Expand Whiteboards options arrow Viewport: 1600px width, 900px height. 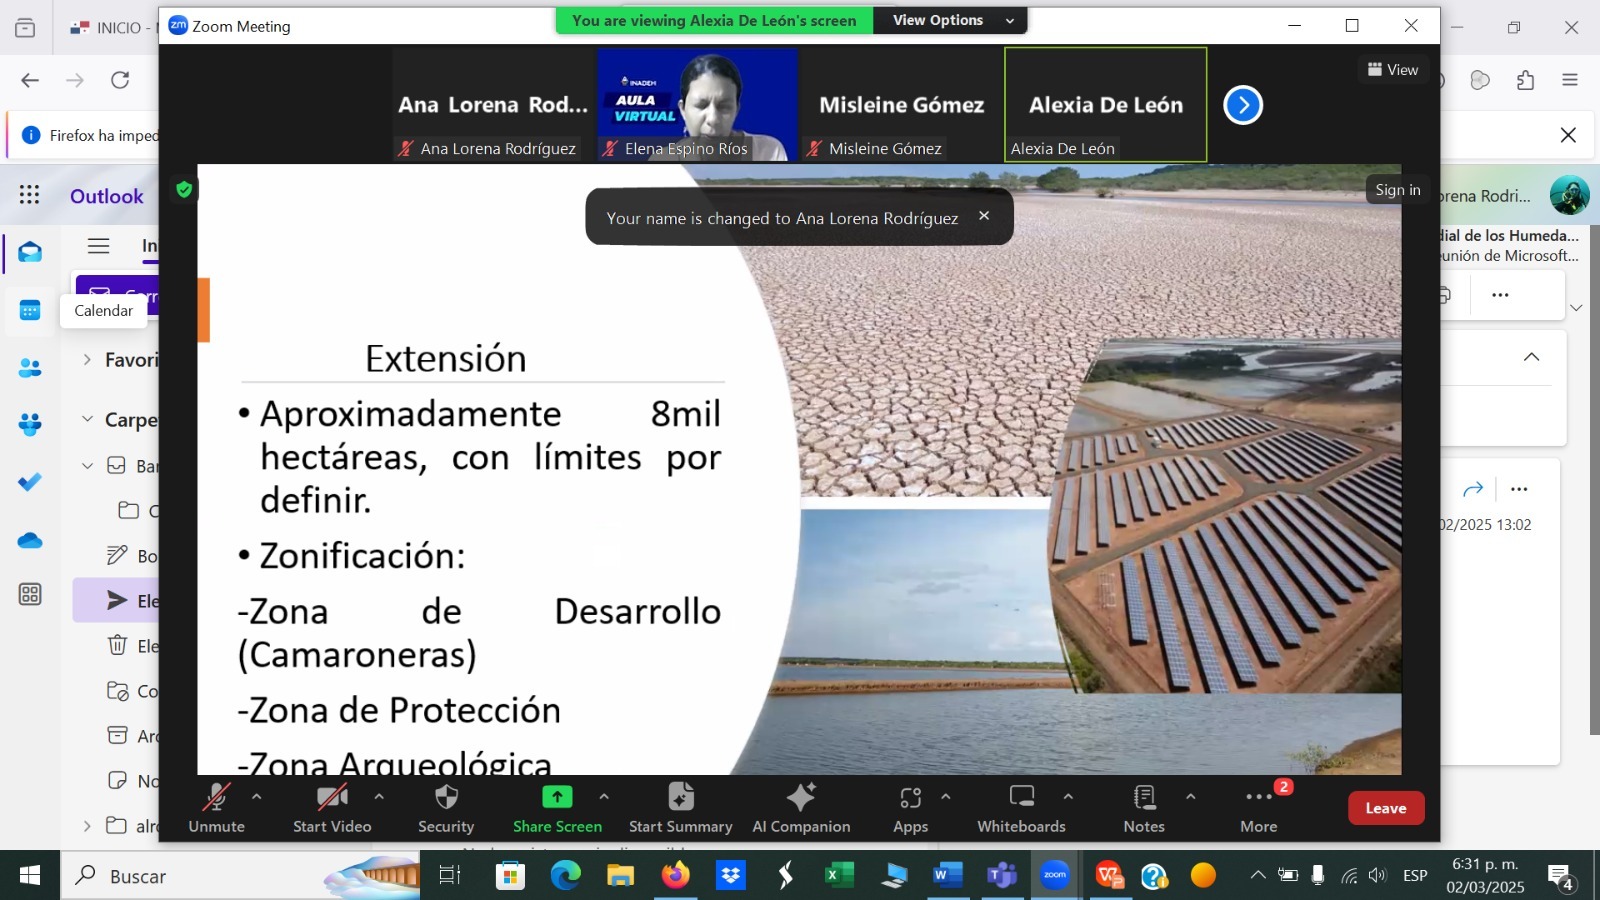(x=1068, y=797)
